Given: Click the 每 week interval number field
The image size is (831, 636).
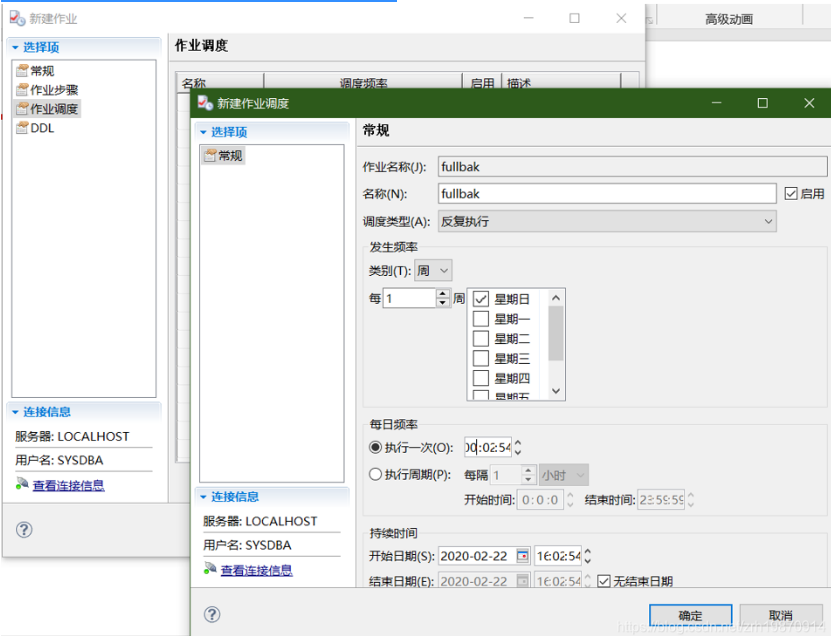Looking at the screenshot, I should point(410,298).
